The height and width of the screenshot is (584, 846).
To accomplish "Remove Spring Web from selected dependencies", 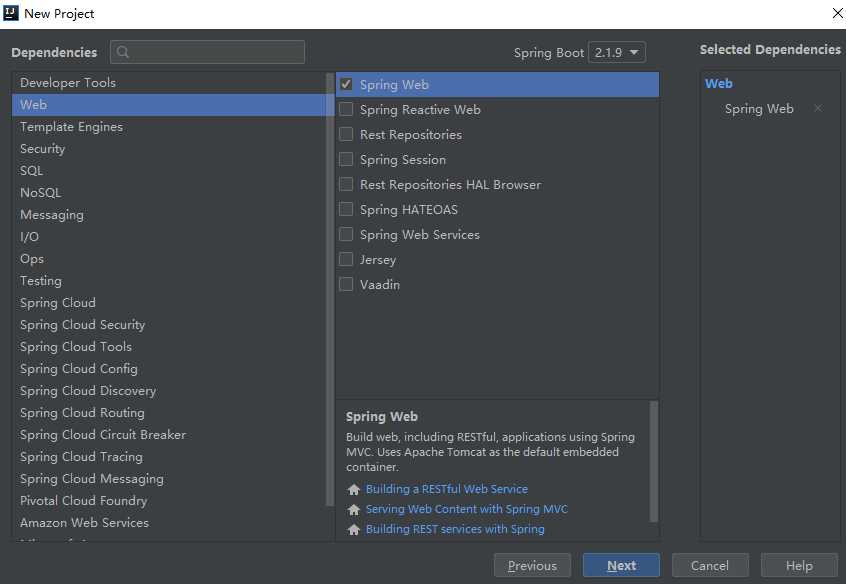I will coord(818,108).
